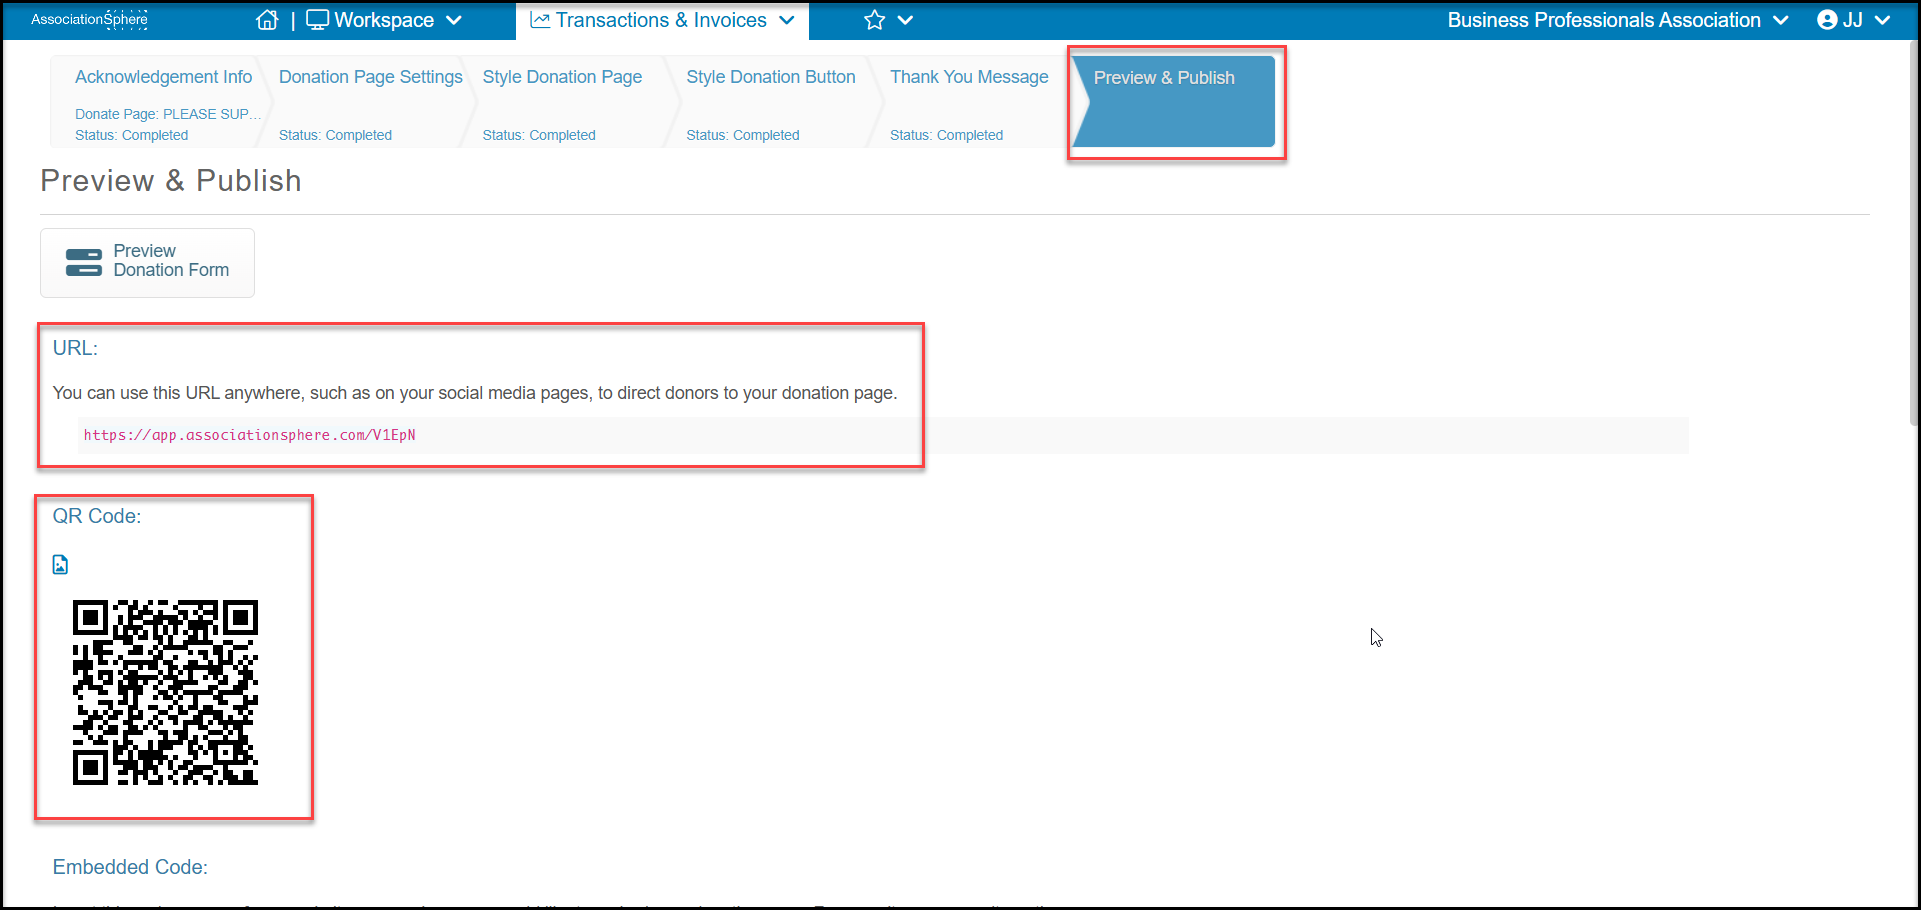Expand the Transactions & Invoices chevron
1921x910 pixels.
787,20
